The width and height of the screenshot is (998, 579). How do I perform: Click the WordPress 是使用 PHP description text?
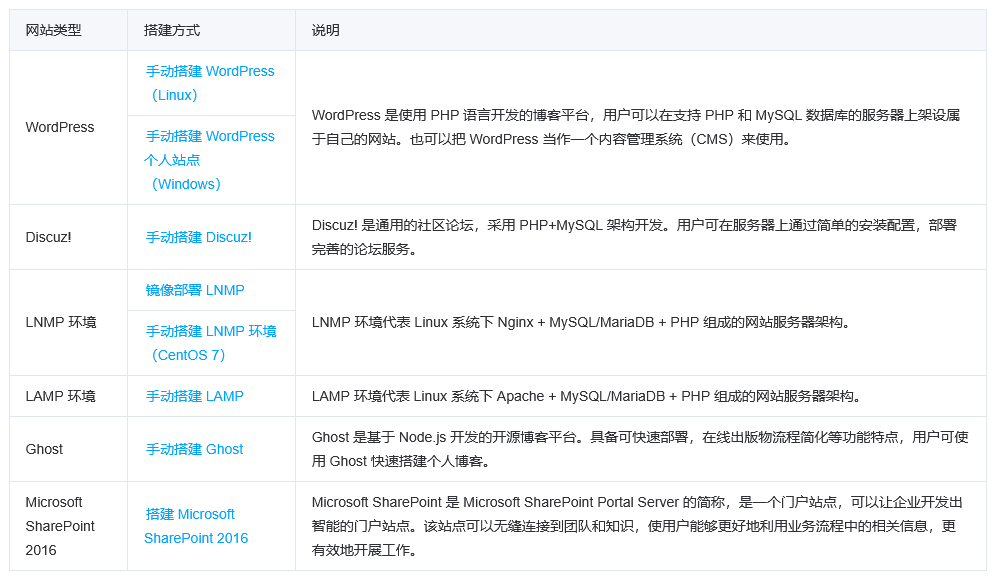tap(636, 127)
